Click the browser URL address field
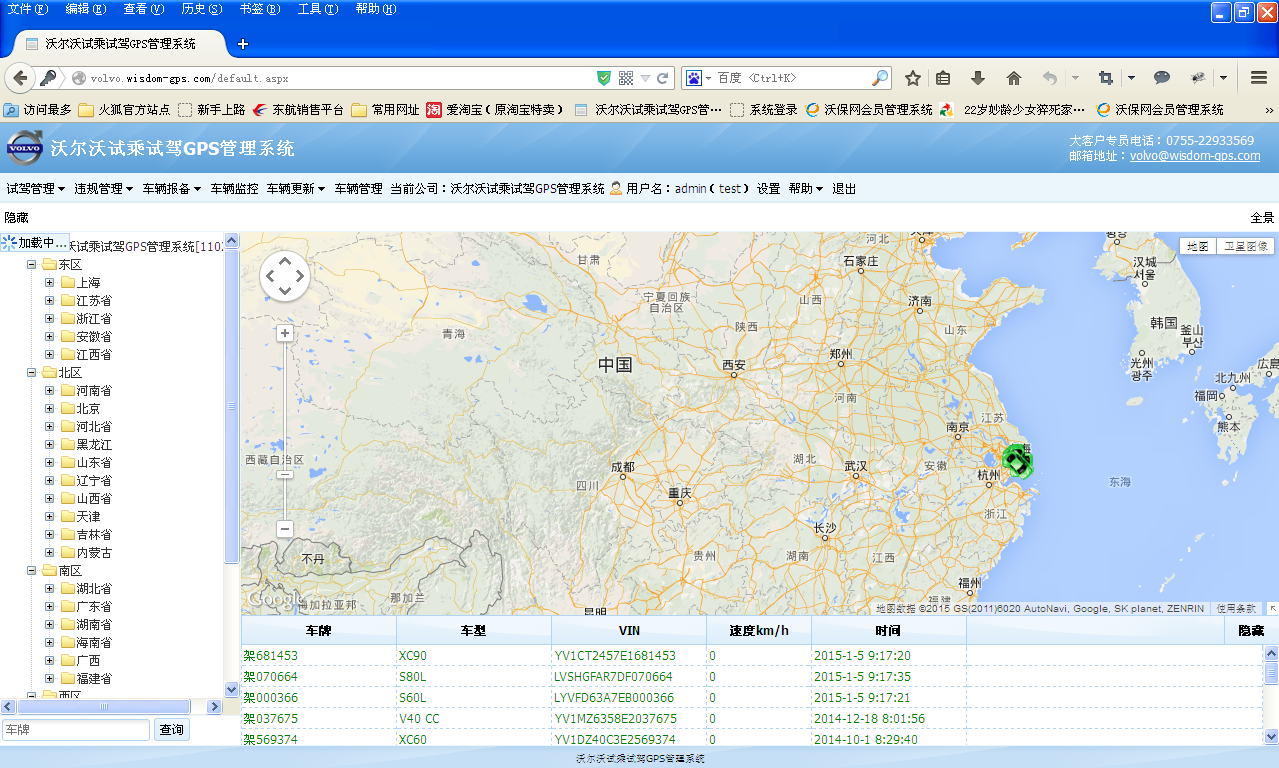 [x=340, y=78]
